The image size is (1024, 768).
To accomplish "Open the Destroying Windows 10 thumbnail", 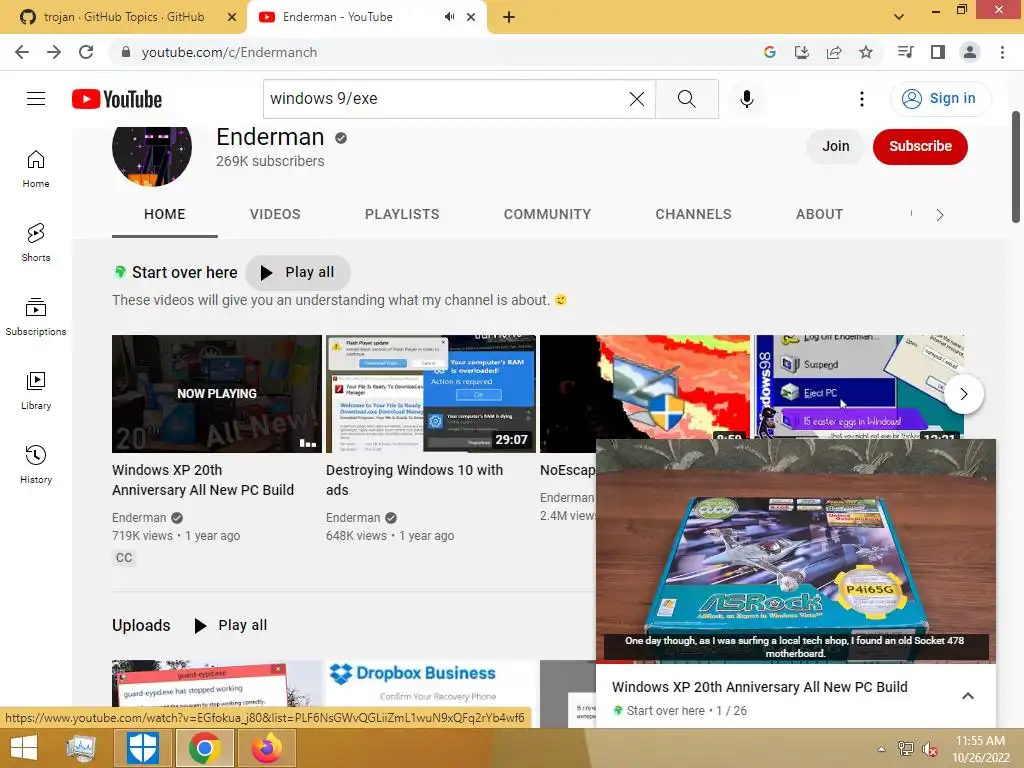I will point(431,394).
